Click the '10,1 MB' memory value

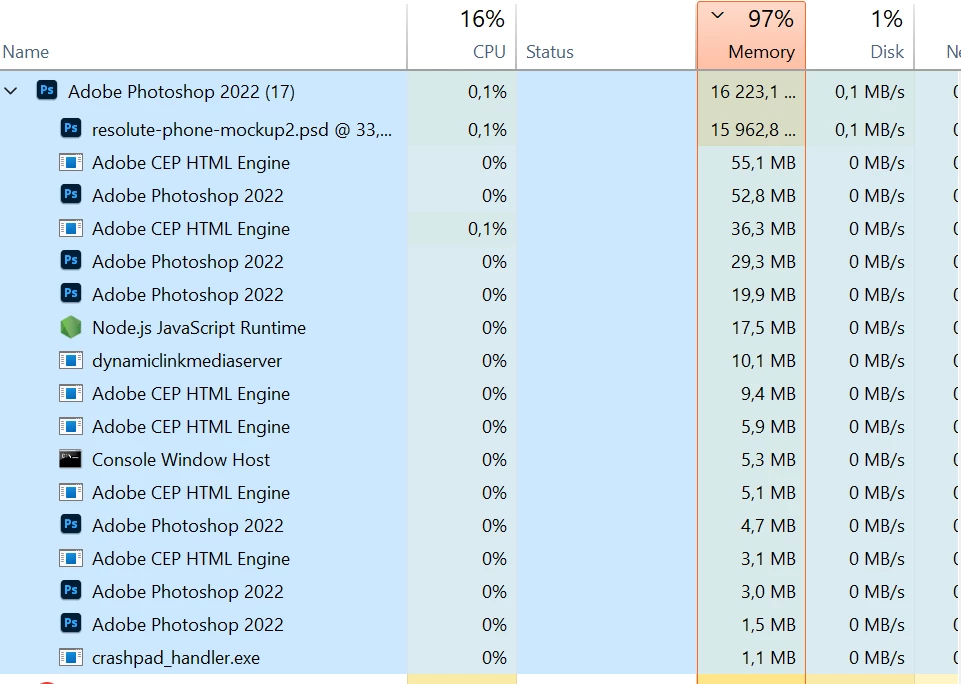[x=763, y=361]
